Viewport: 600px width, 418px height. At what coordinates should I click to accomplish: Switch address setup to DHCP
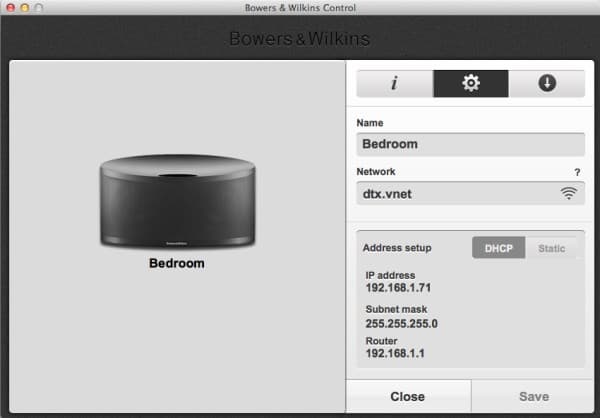(x=499, y=248)
